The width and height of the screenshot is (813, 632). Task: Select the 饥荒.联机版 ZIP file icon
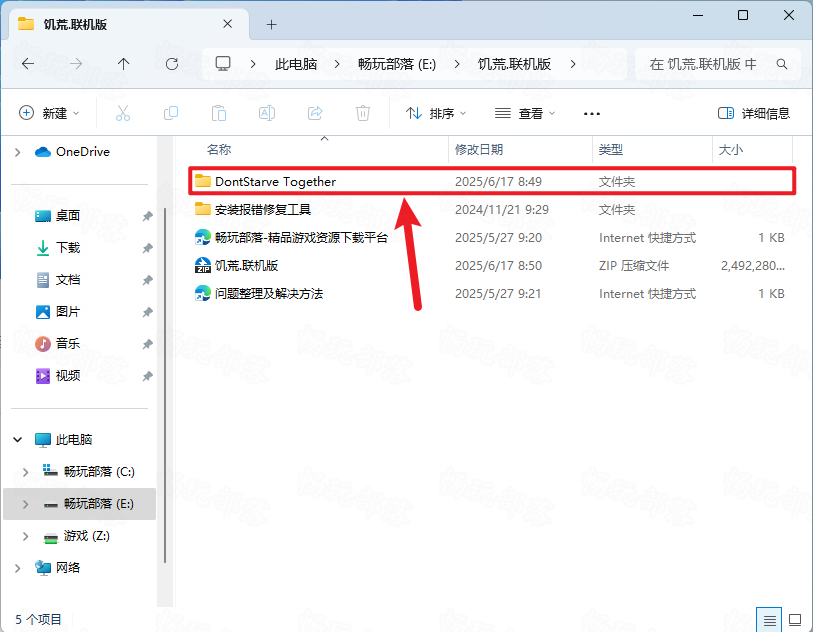click(203, 265)
